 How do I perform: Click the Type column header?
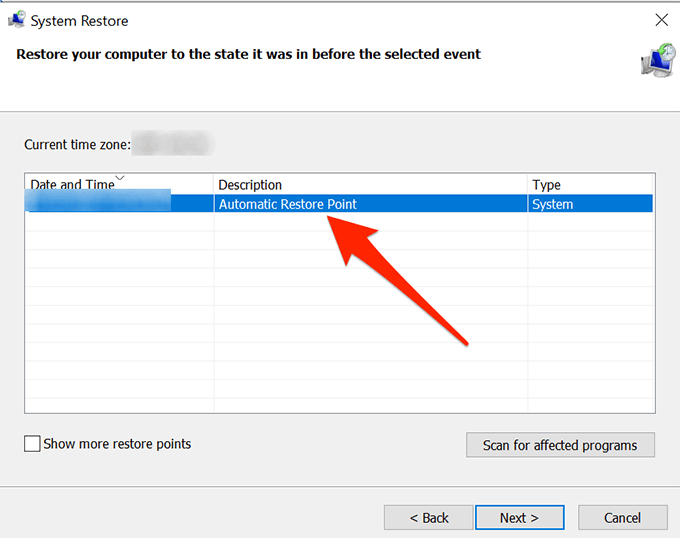[x=546, y=184]
